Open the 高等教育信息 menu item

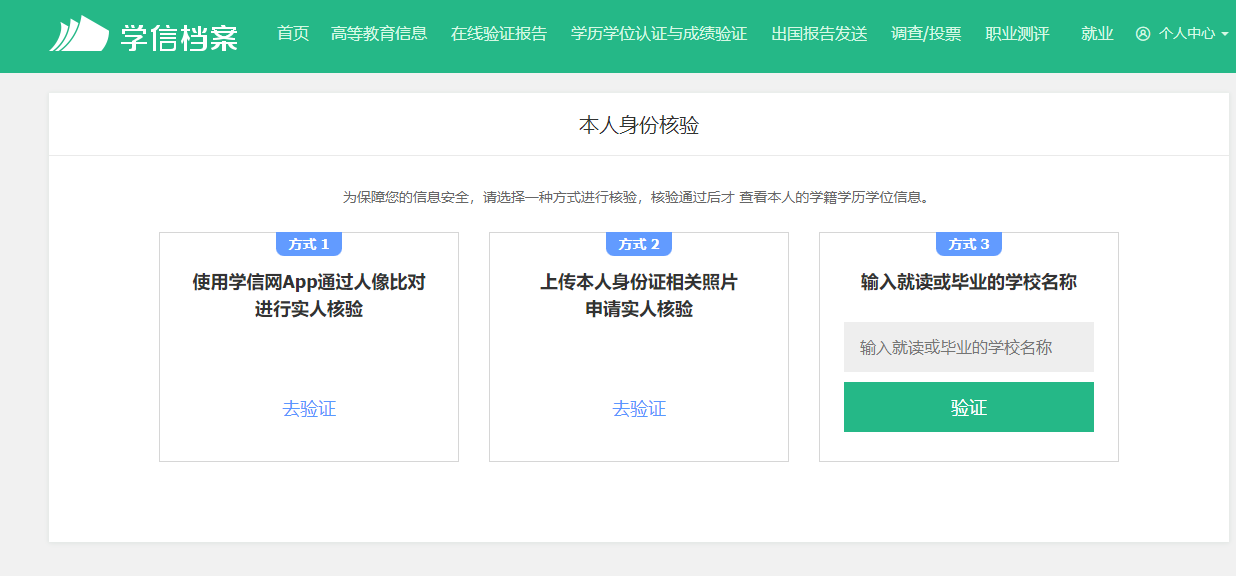379,34
